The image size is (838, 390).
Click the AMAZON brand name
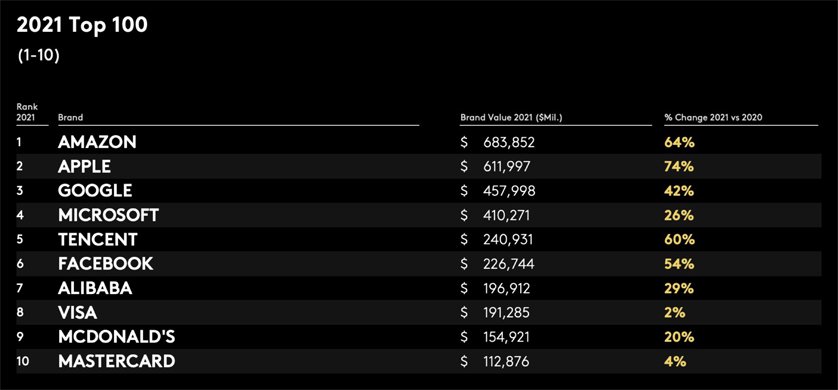[97, 142]
